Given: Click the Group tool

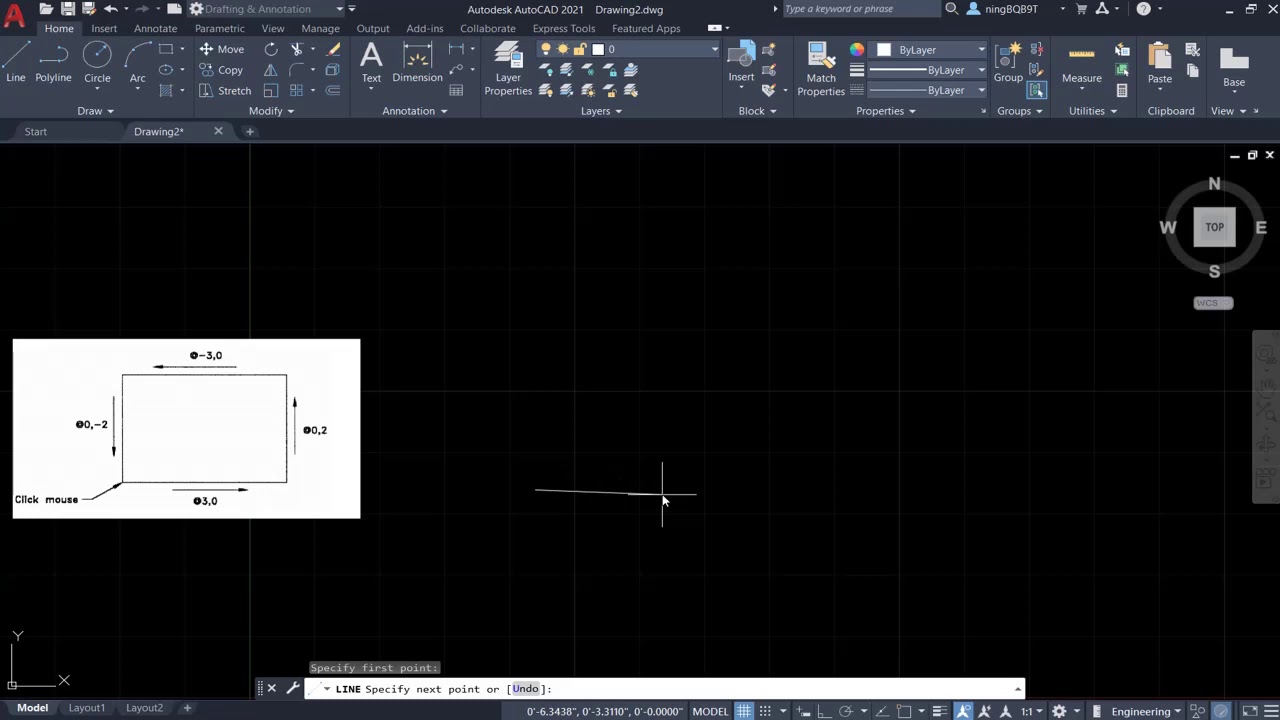Looking at the screenshot, I should (1008, 62).
